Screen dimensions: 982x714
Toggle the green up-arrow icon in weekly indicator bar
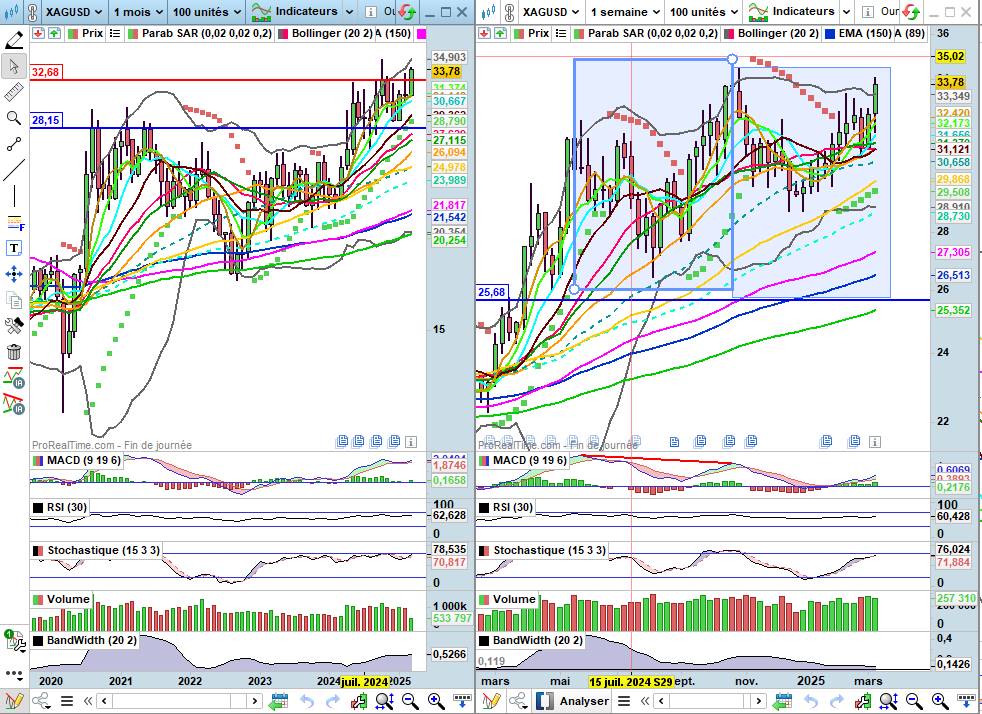point(500,33)
